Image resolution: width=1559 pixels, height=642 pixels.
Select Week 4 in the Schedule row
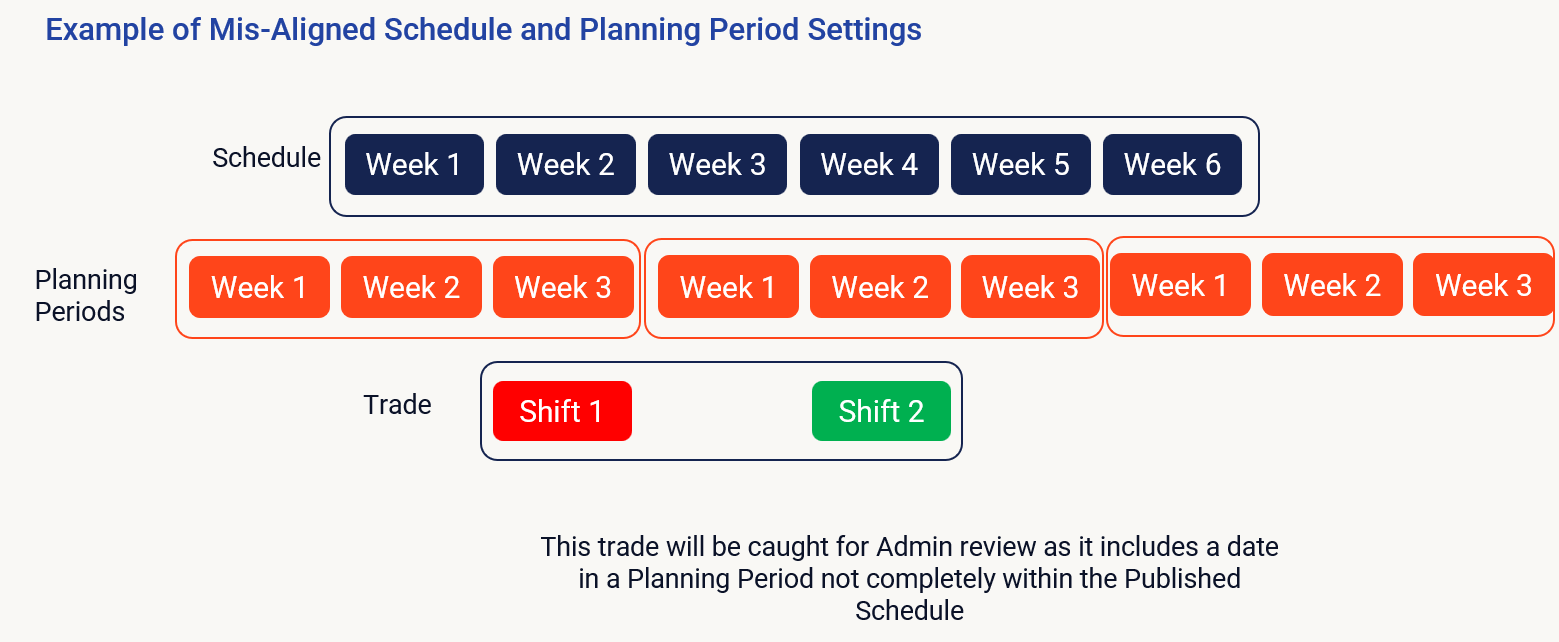[x=869, y=164]
